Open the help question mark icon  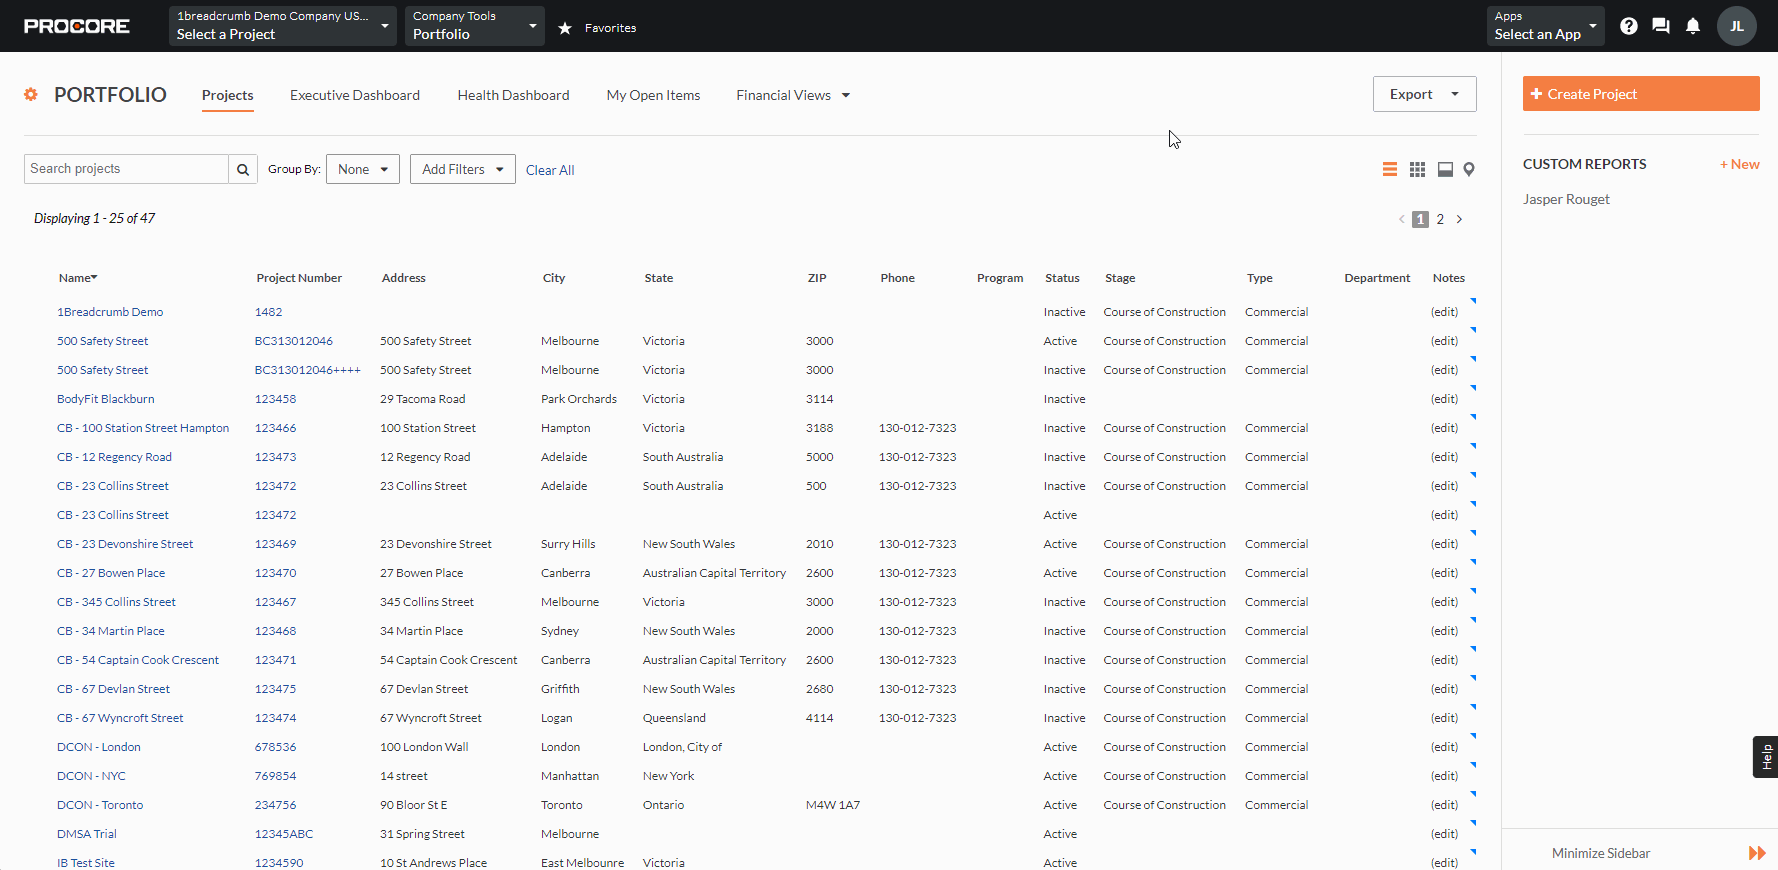[1629, 26]
